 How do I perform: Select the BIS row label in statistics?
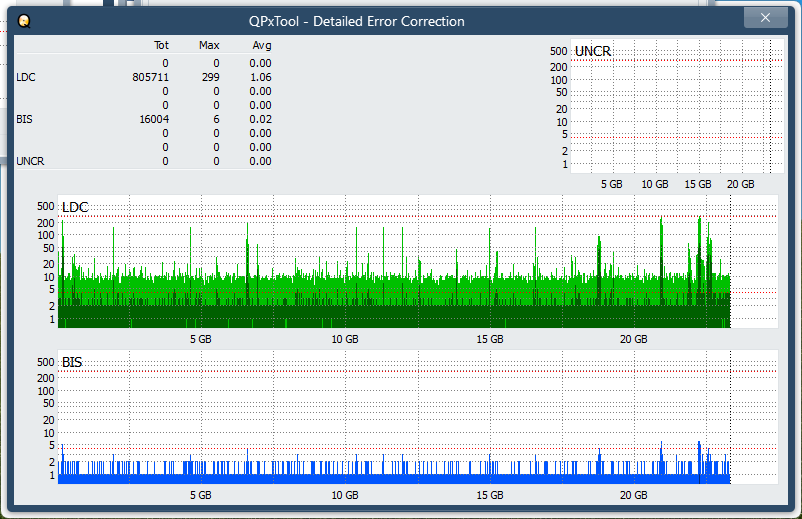click(24, 119)
